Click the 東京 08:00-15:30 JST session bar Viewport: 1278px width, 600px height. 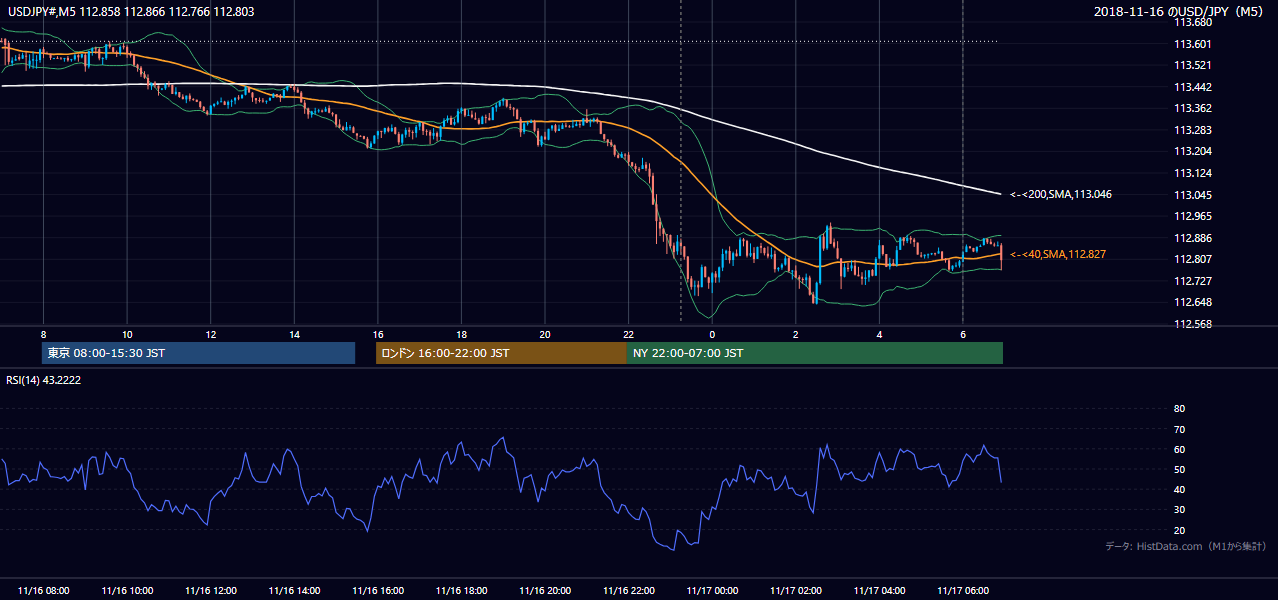point(198,353)
